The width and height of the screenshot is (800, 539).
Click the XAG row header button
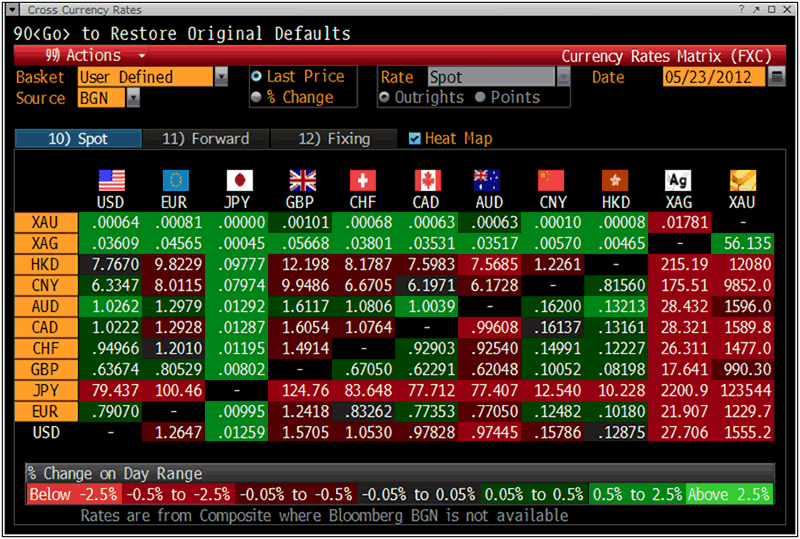pyautogui.click(x=46, y=243)
